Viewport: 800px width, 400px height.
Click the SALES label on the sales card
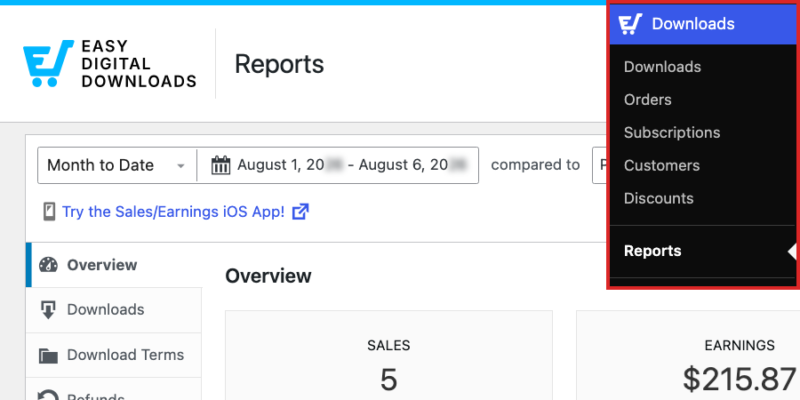[x=389, y=345]
